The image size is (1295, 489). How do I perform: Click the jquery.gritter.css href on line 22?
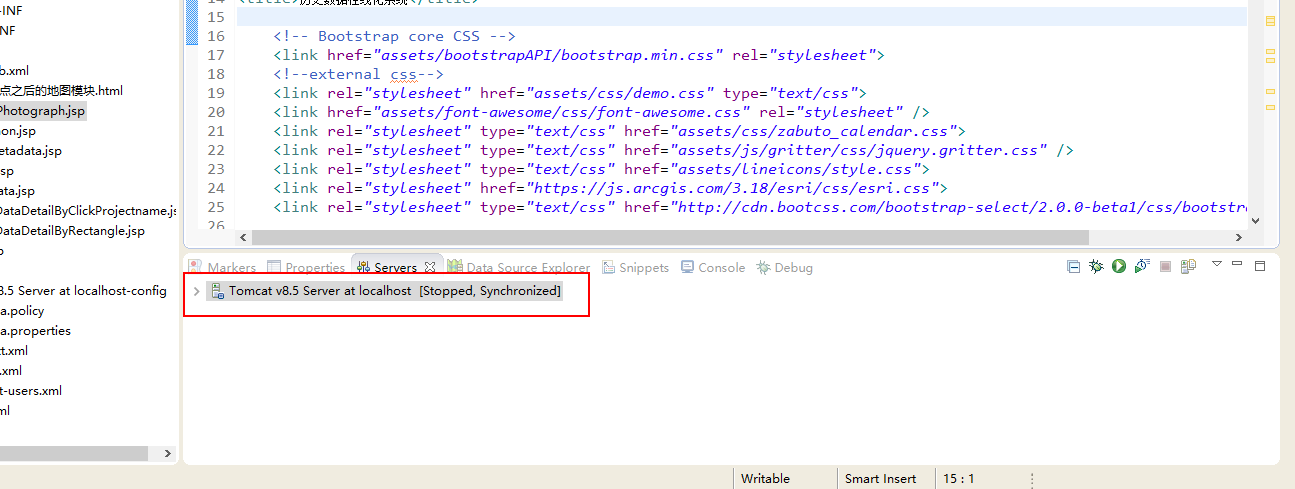pyautogui.click(x=860, y=150)
